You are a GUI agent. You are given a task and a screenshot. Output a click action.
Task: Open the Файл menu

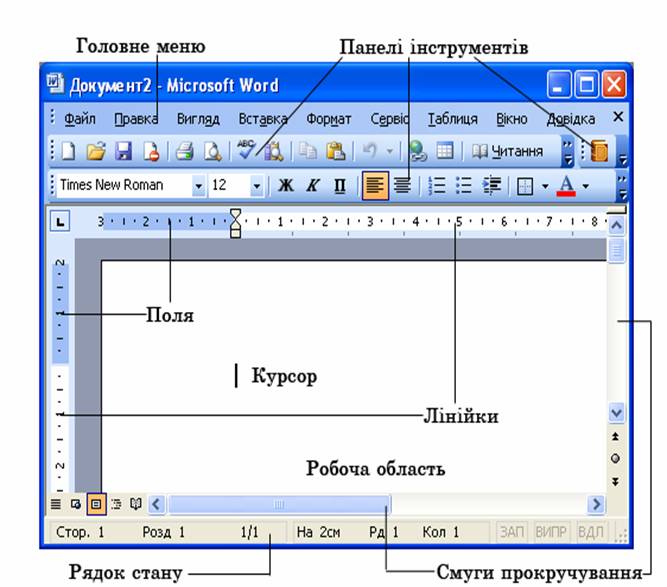pyautogui.click(x=80, y=119)
